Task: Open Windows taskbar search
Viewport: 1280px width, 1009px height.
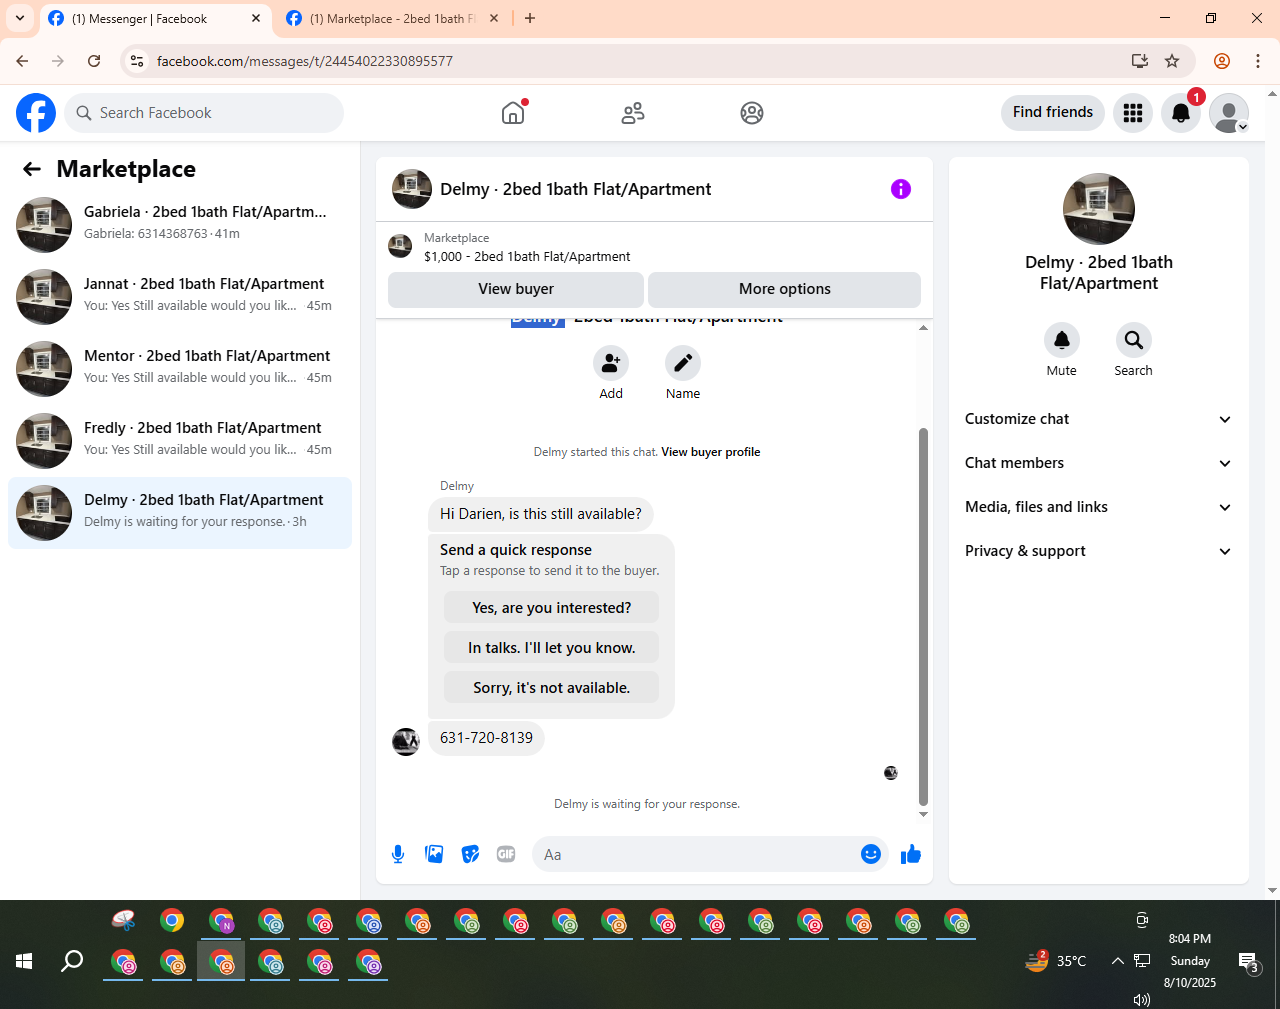Action: [x=72, y=962]
